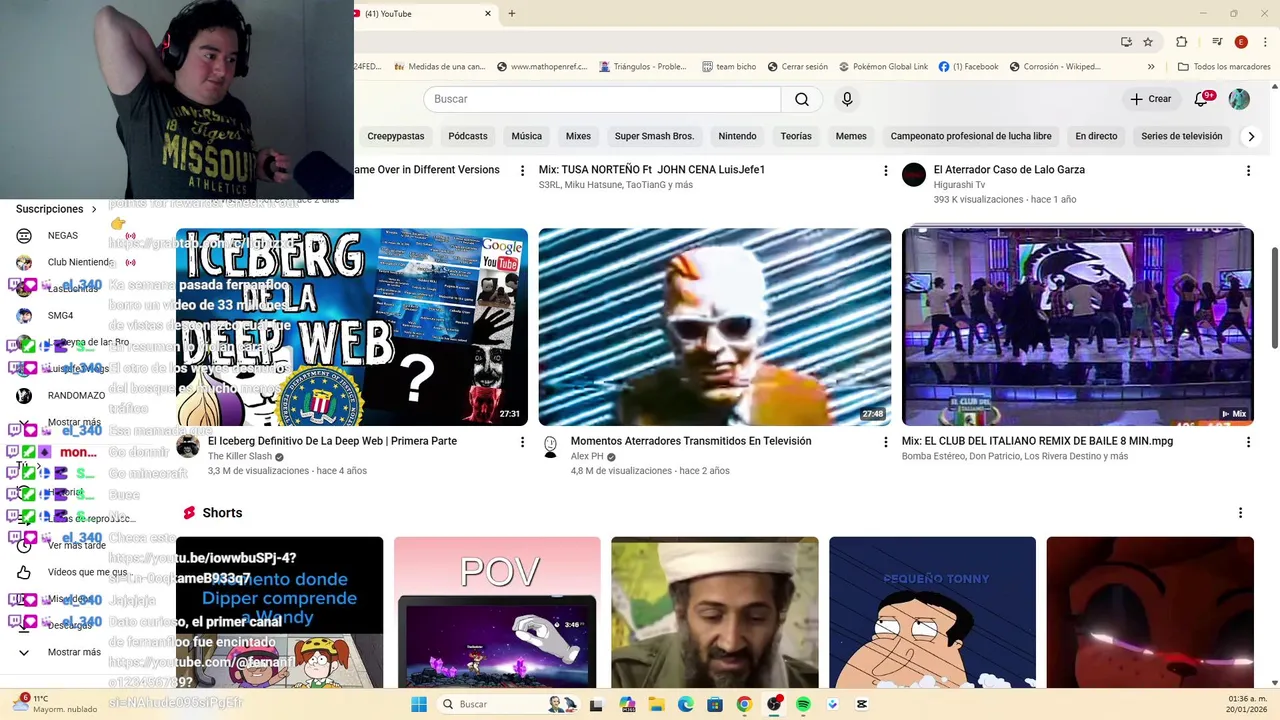Click into the YouTube Buscar search field
Image resolution: width=1280 pixels, height=720 pixels.
pyautogui.click(x=602, y=99)
